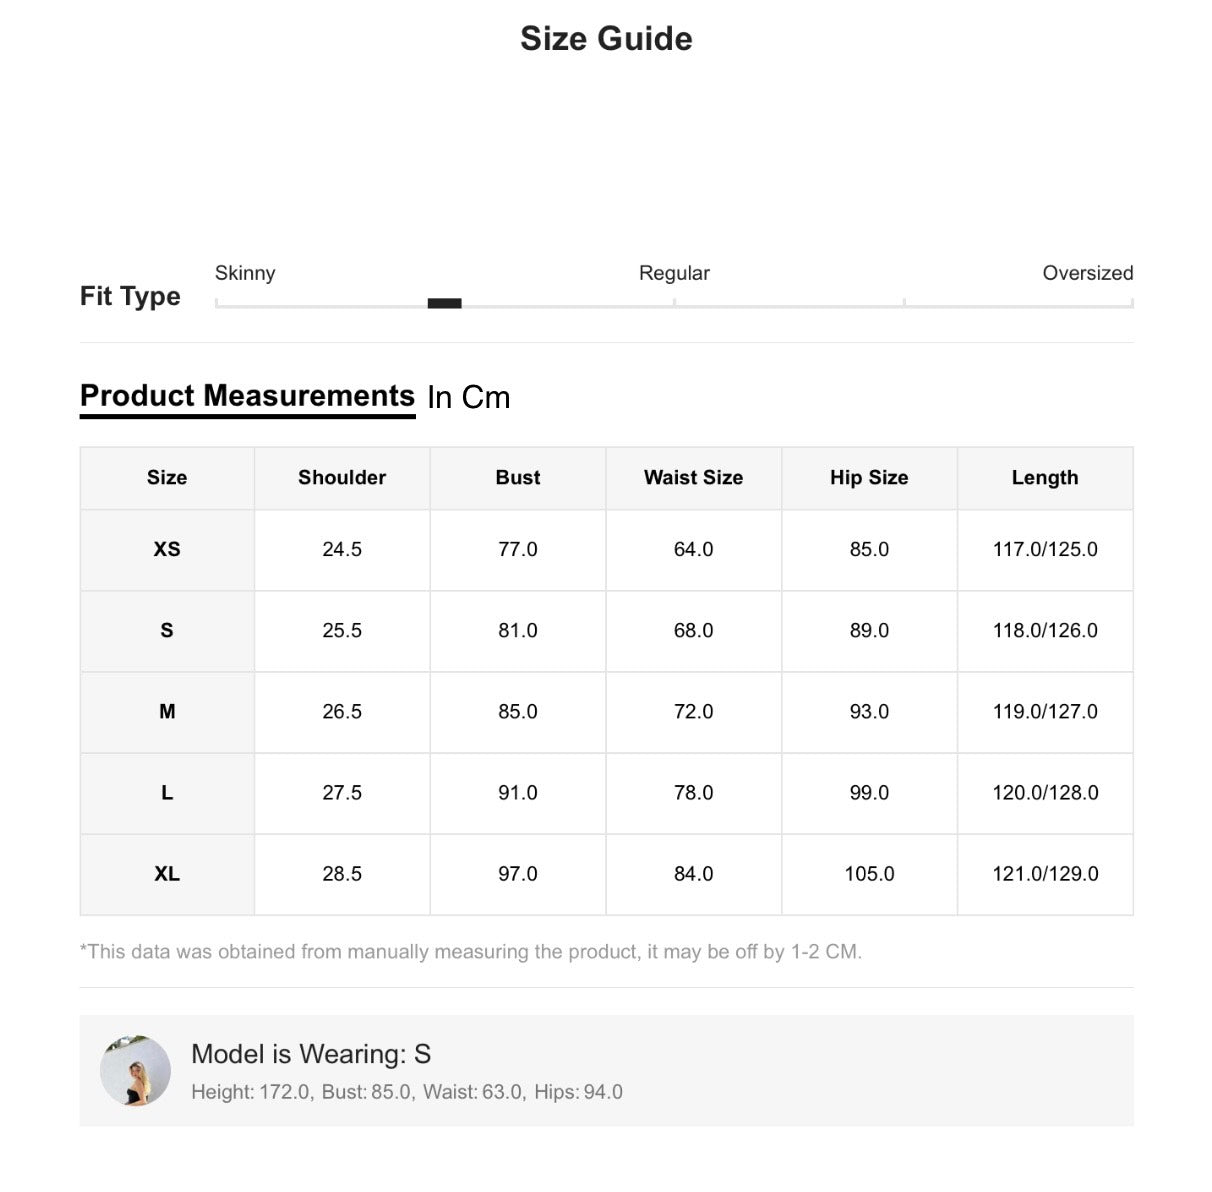Select the M size row label
This screenshot has width=1212, height=1192.
[x=167, y=712]
